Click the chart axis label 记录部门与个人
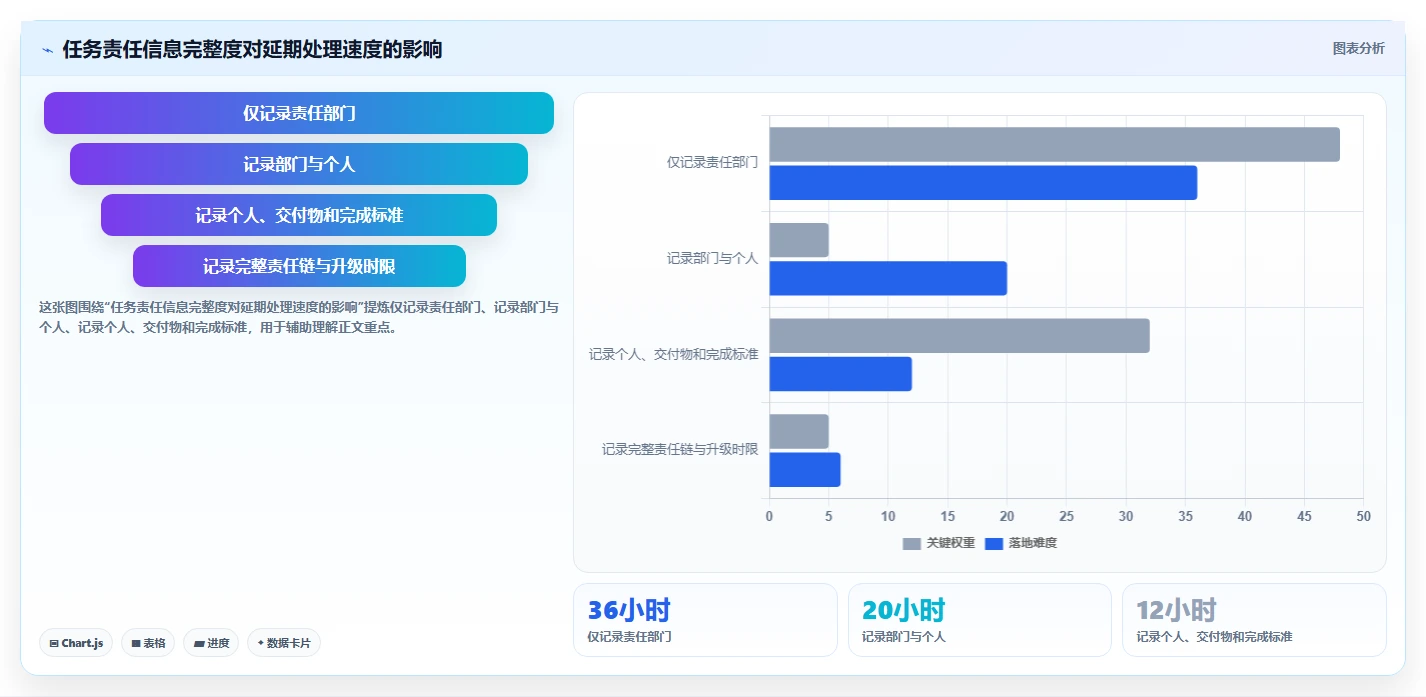 (x=712, y=258)
